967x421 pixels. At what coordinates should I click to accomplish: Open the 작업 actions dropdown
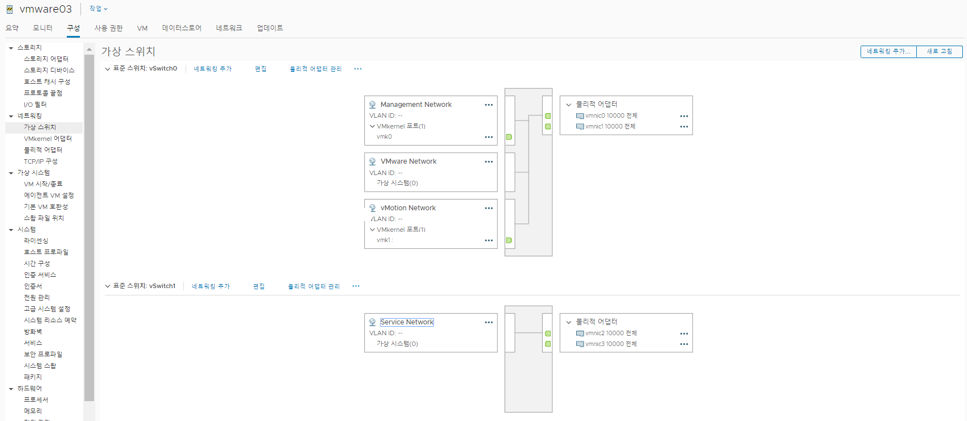98,9
